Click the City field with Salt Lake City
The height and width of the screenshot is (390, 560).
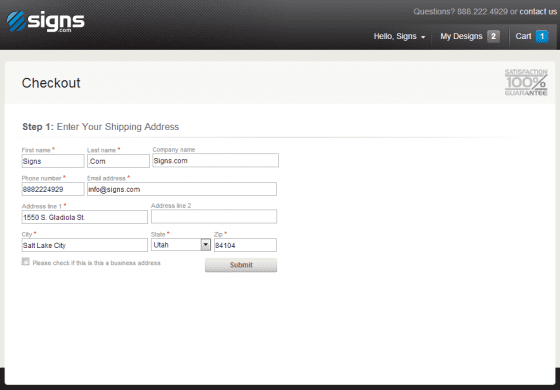[85, 245]
